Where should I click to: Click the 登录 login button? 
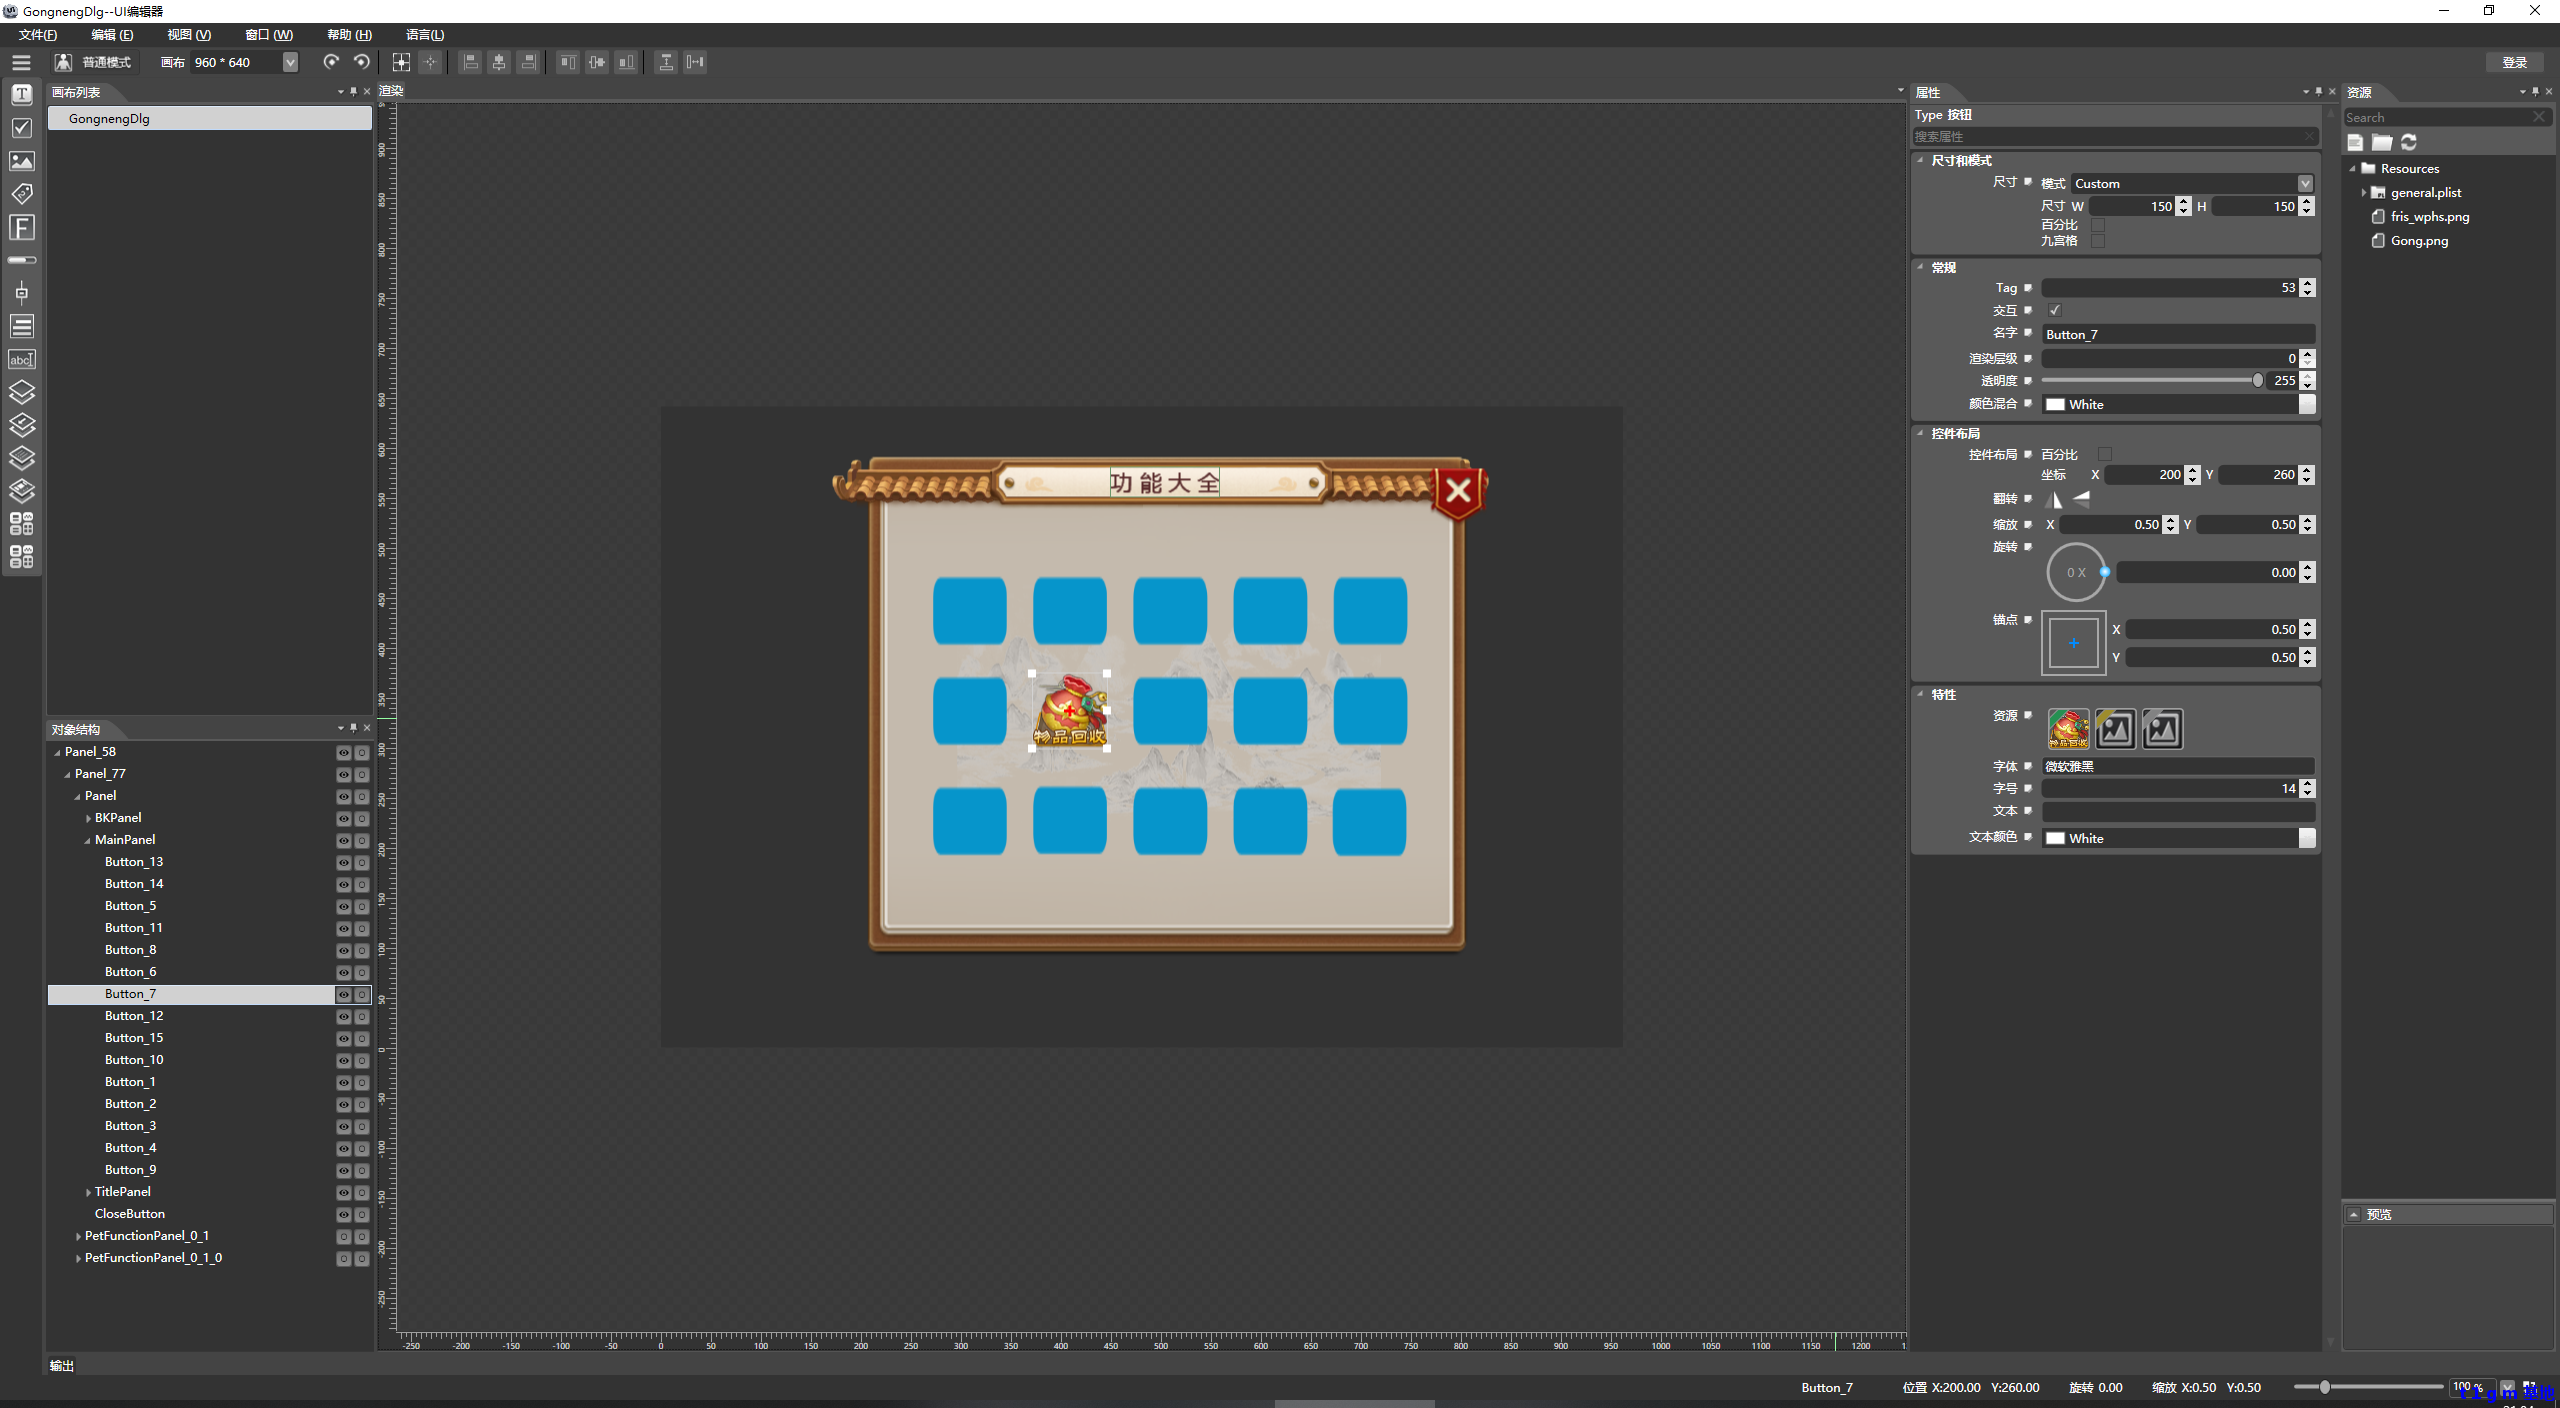point(2513,62)
